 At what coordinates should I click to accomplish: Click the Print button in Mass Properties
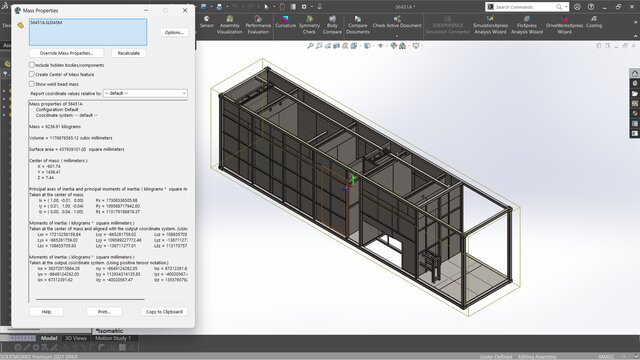(x=104, y=311)
